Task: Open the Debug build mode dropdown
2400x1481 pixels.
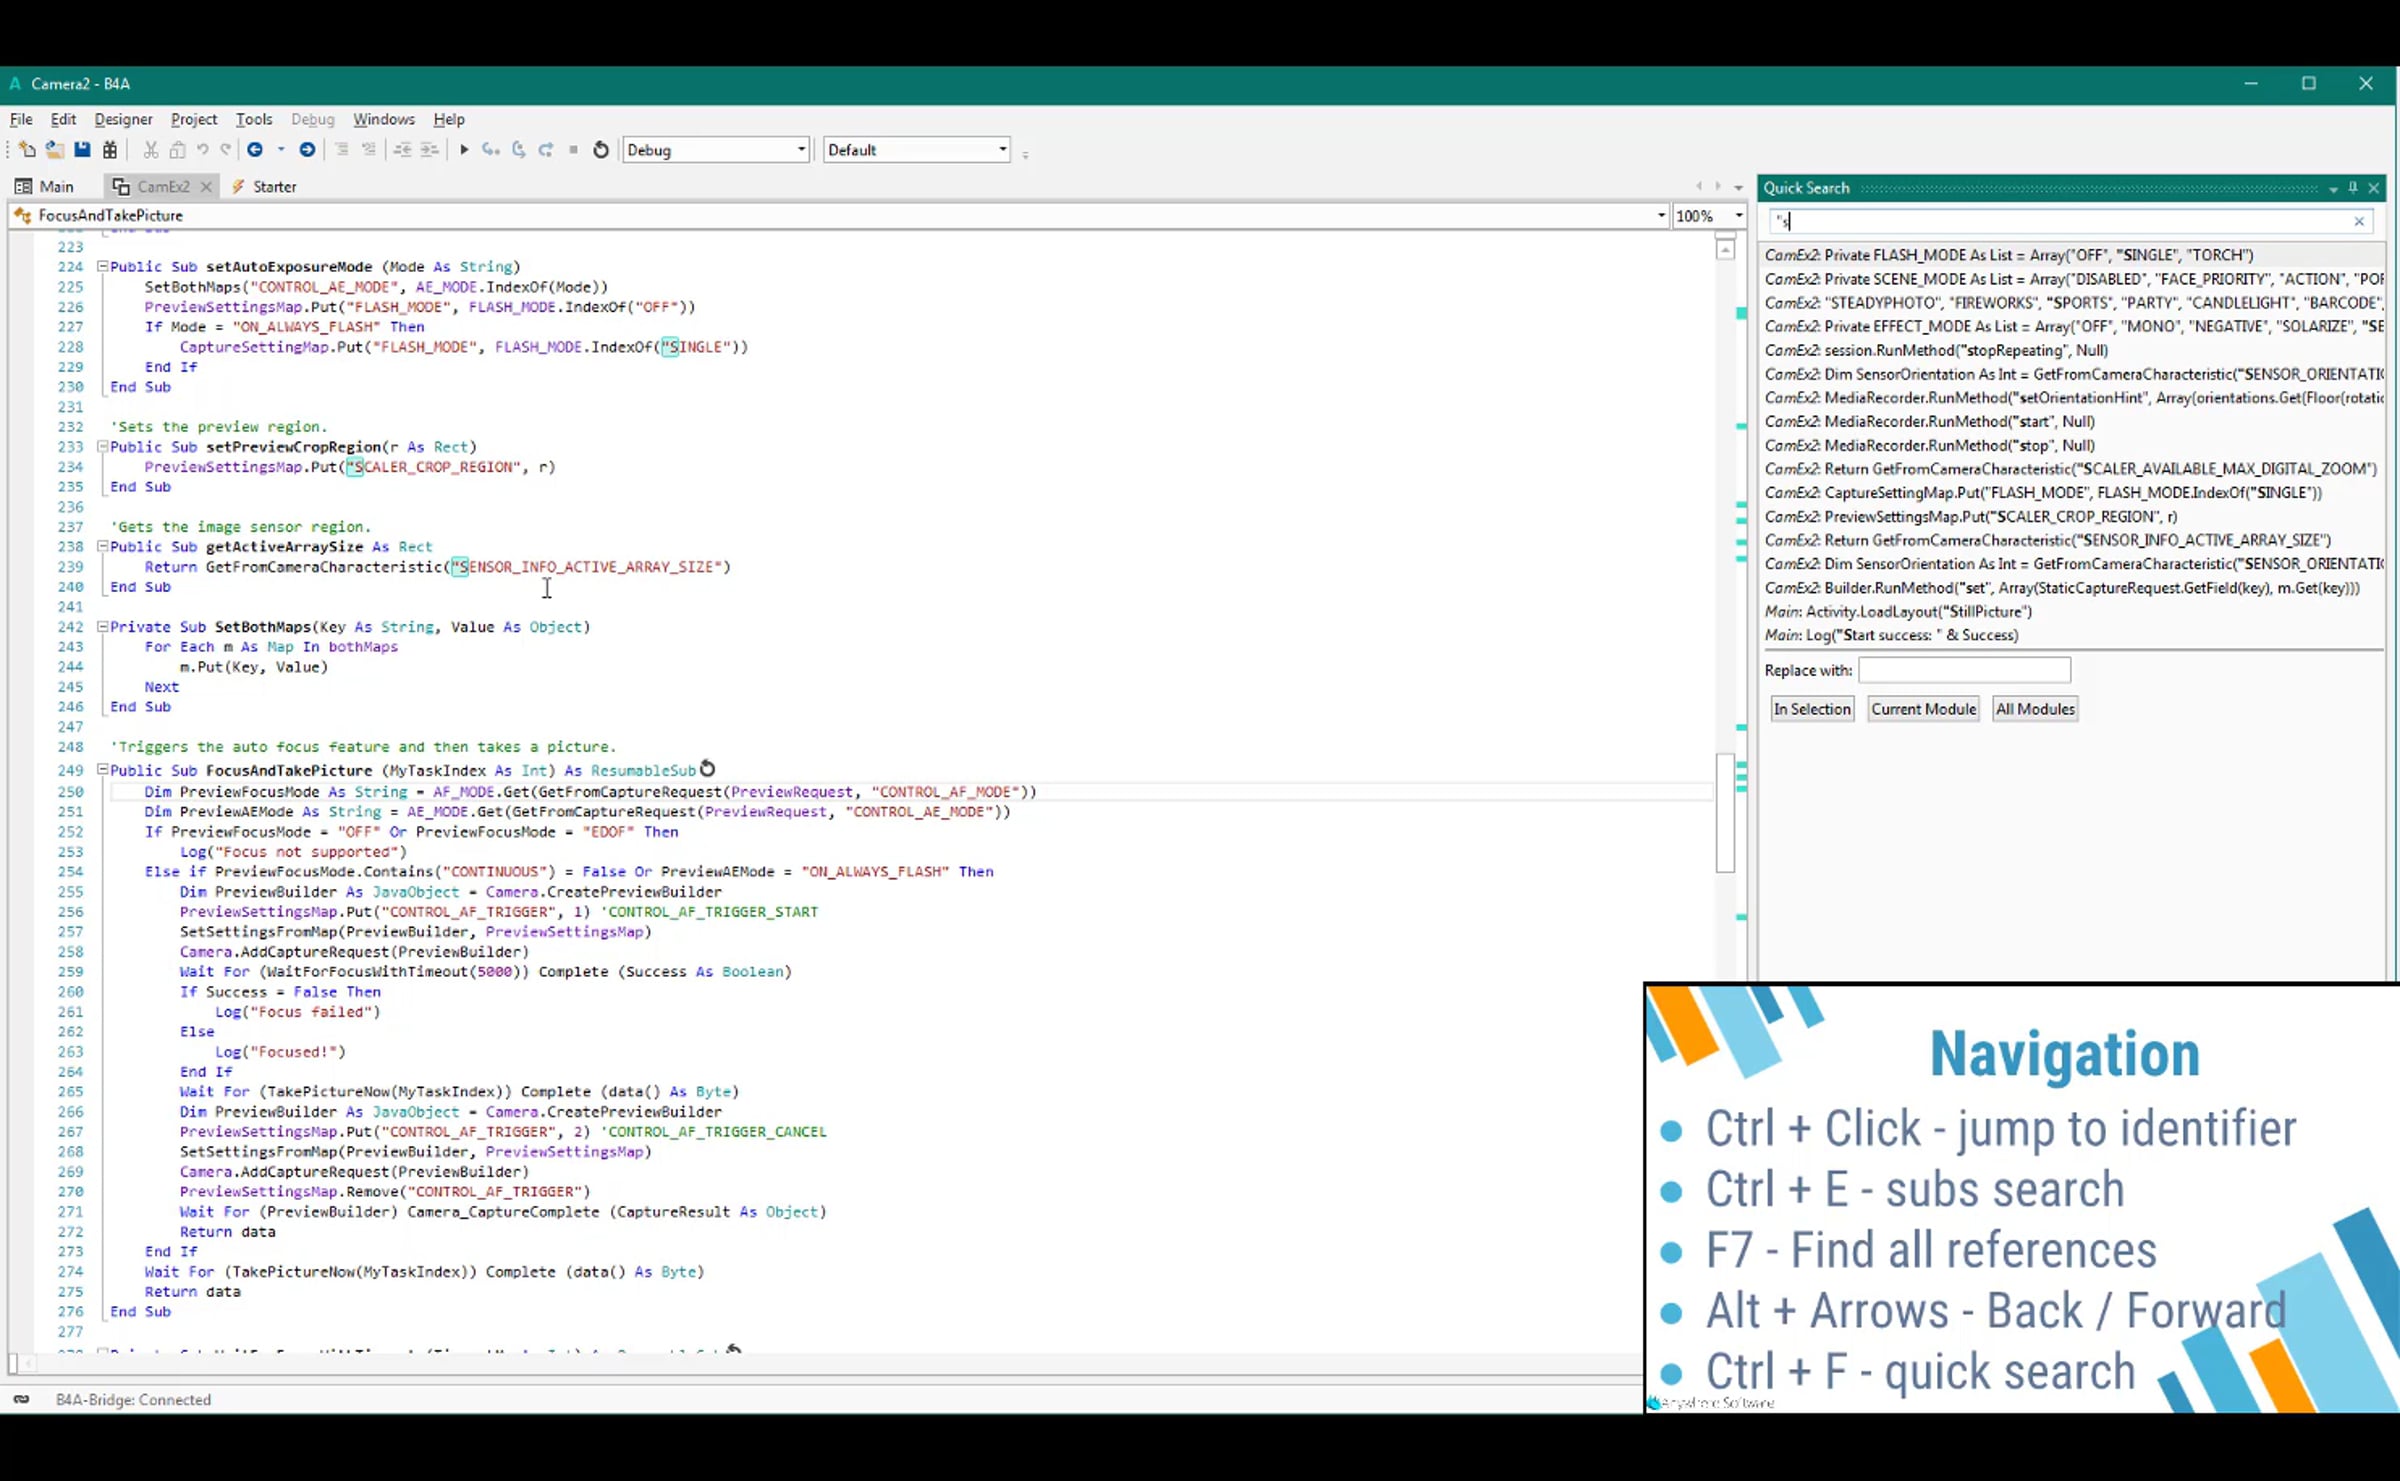Action: [x=800, y=150]
